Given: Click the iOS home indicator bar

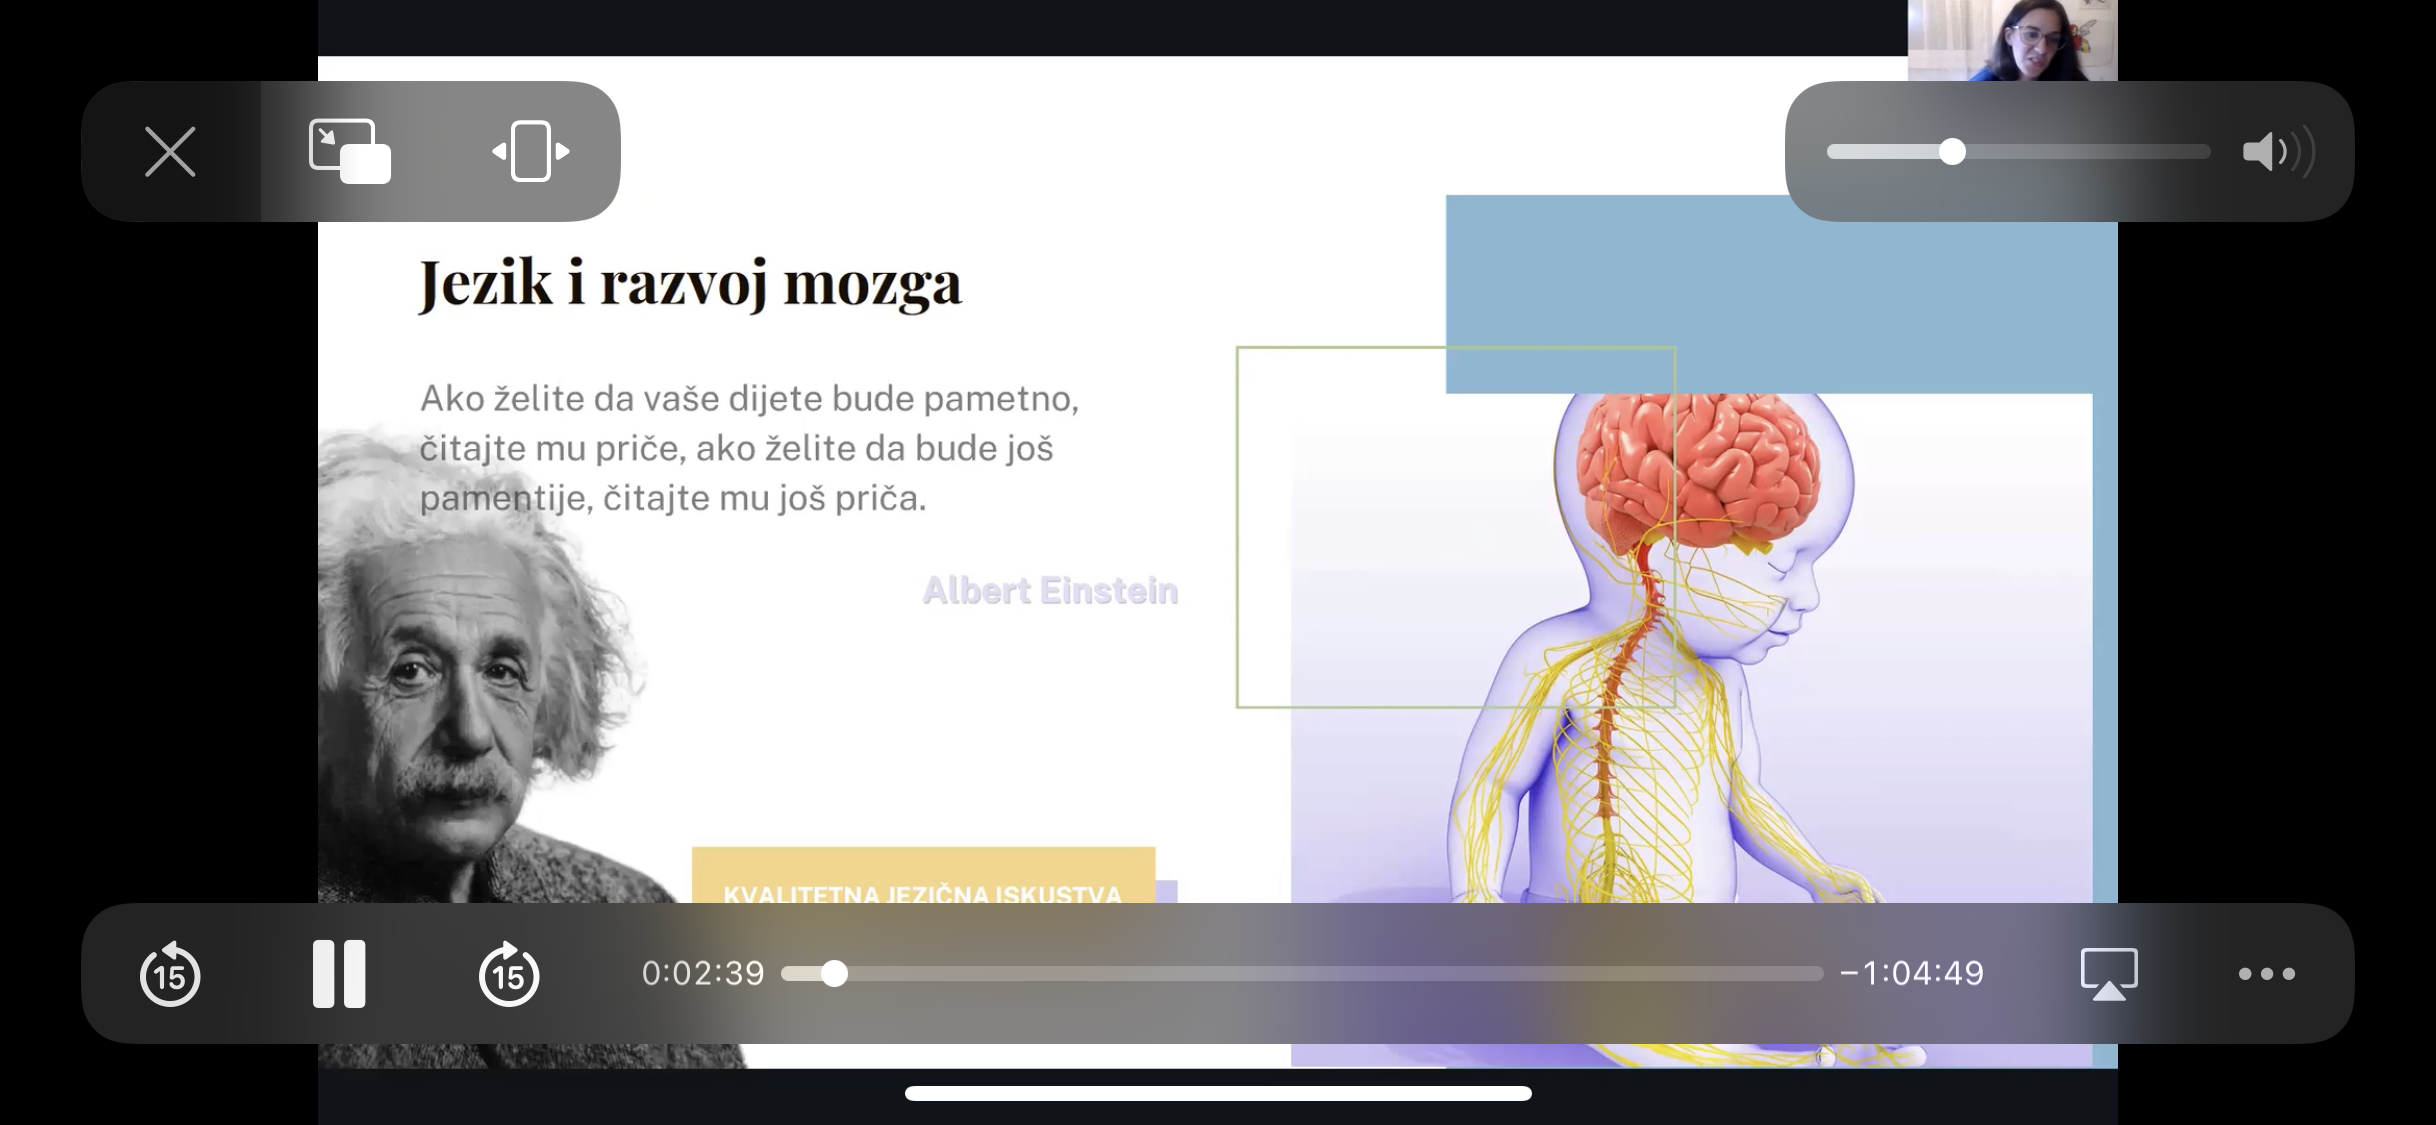Looking at the screenshot, I should (x=1218, y=1093).
